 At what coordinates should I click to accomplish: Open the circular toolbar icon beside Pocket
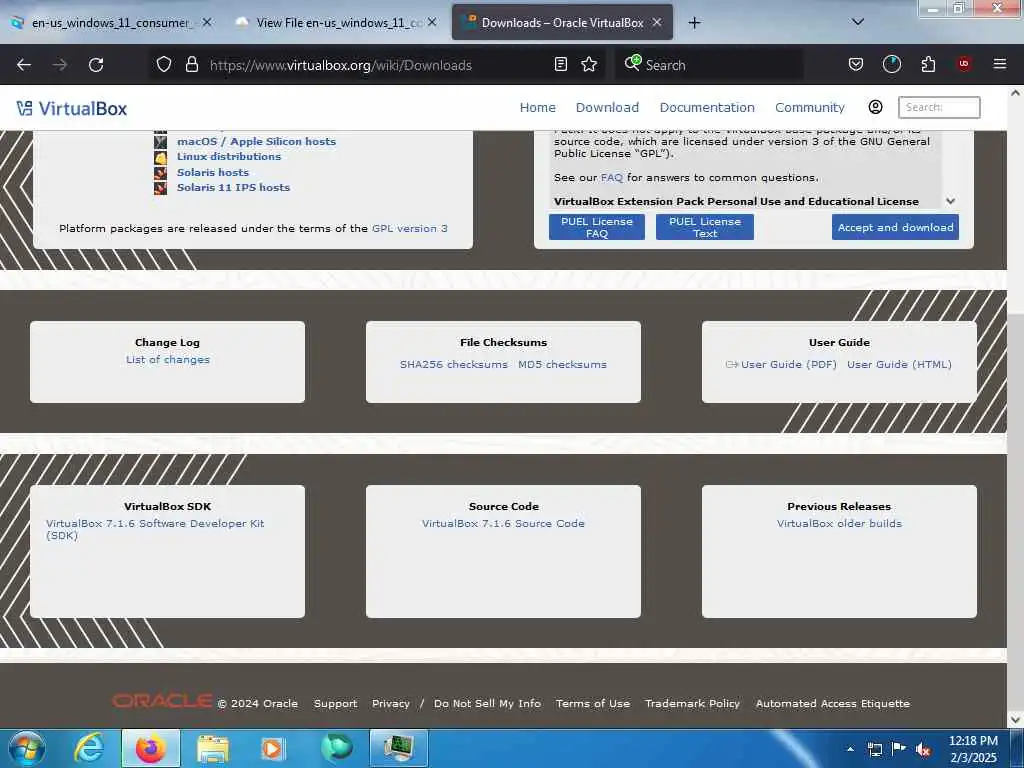891,64
